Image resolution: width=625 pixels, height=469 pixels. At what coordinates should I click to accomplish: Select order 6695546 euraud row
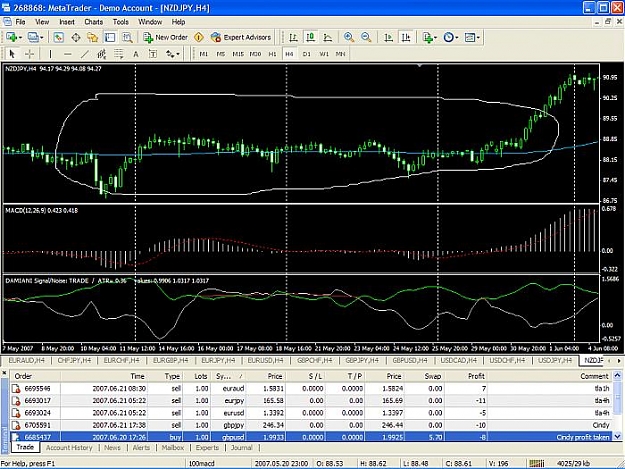(x=311, y=388)
